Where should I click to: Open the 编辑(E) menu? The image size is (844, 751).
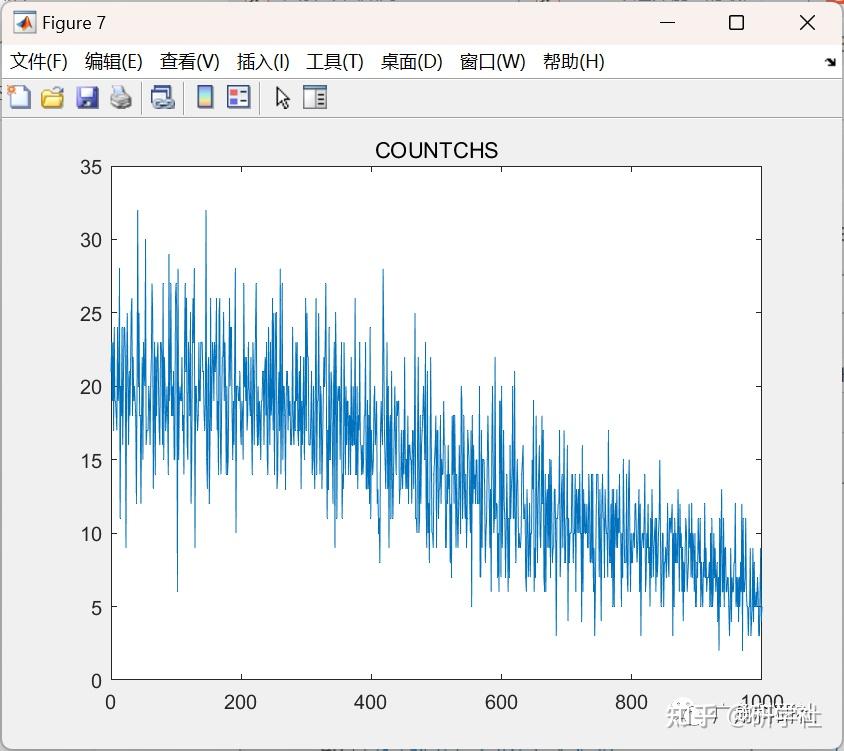114,61
